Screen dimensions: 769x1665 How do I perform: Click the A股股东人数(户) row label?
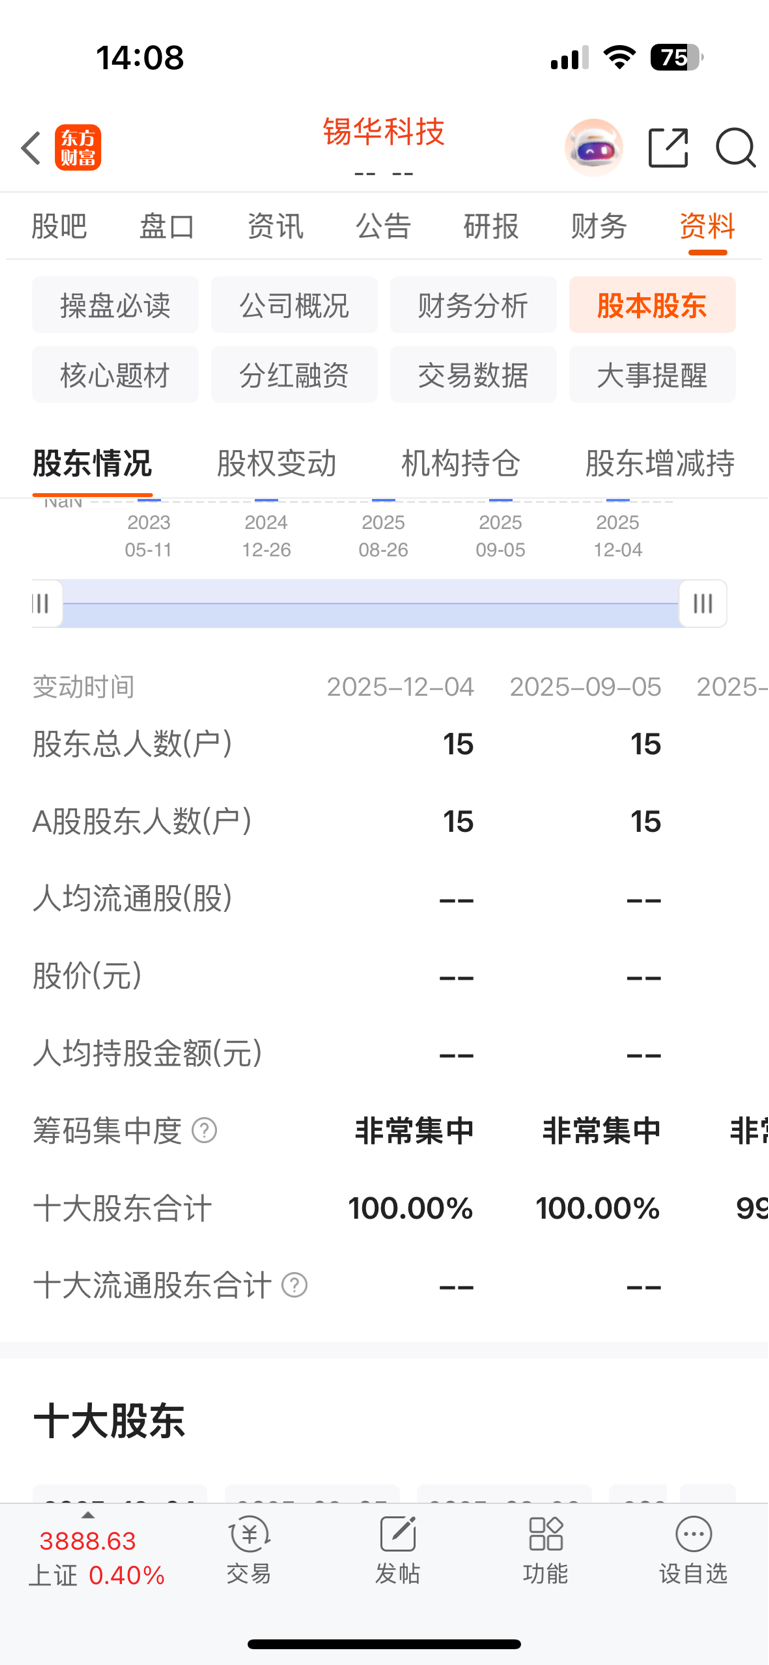tap(142, 821)
